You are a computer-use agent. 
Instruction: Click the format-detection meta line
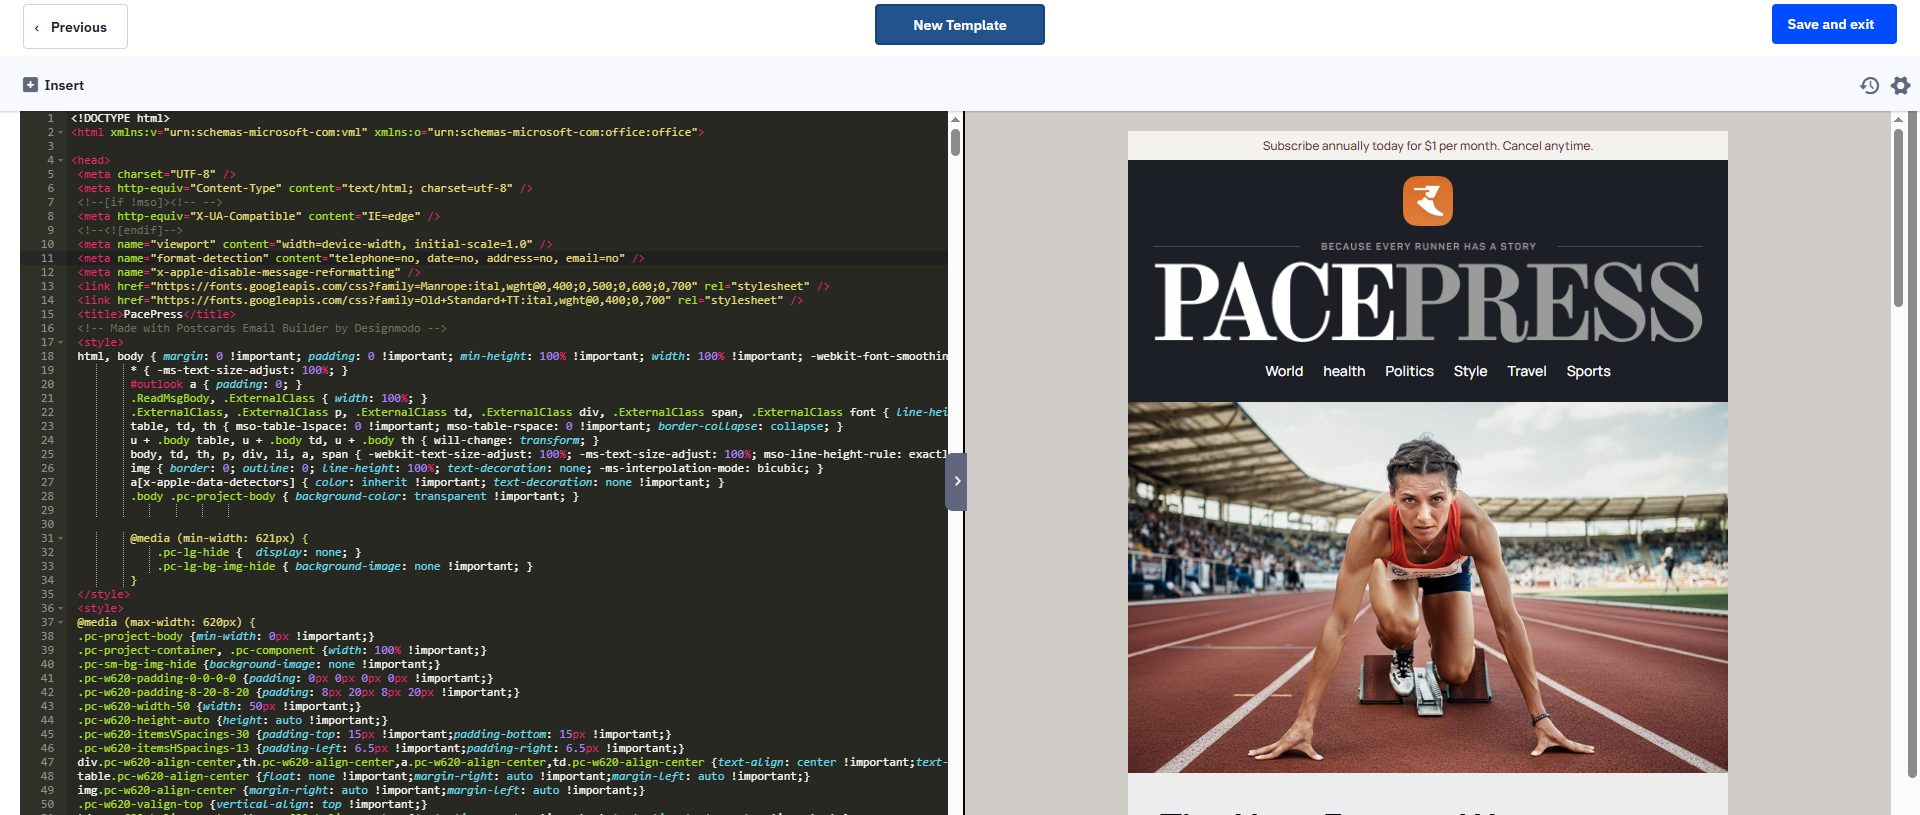(x=361, y=258)
